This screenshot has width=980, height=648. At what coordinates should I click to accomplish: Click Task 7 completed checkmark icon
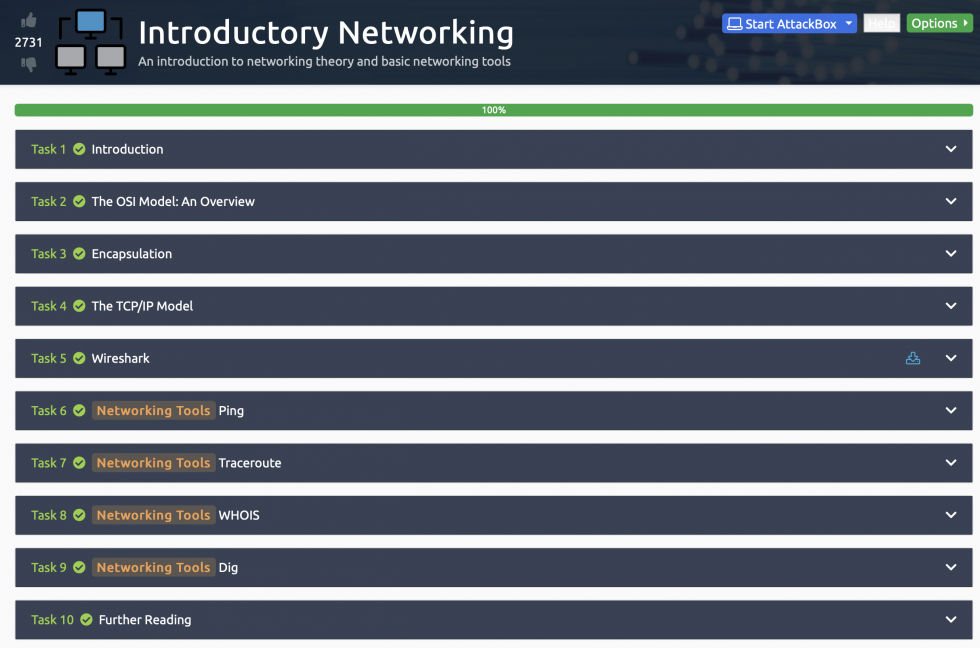79,462
